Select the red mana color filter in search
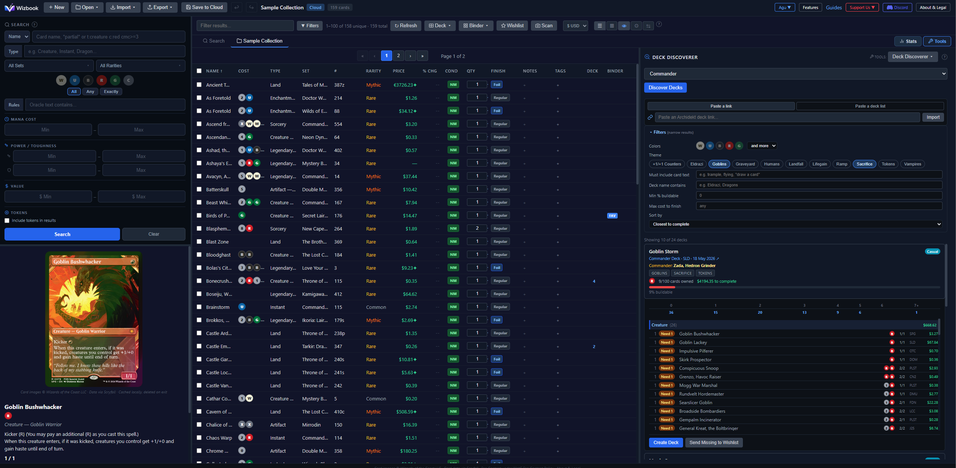 [101, 80]
